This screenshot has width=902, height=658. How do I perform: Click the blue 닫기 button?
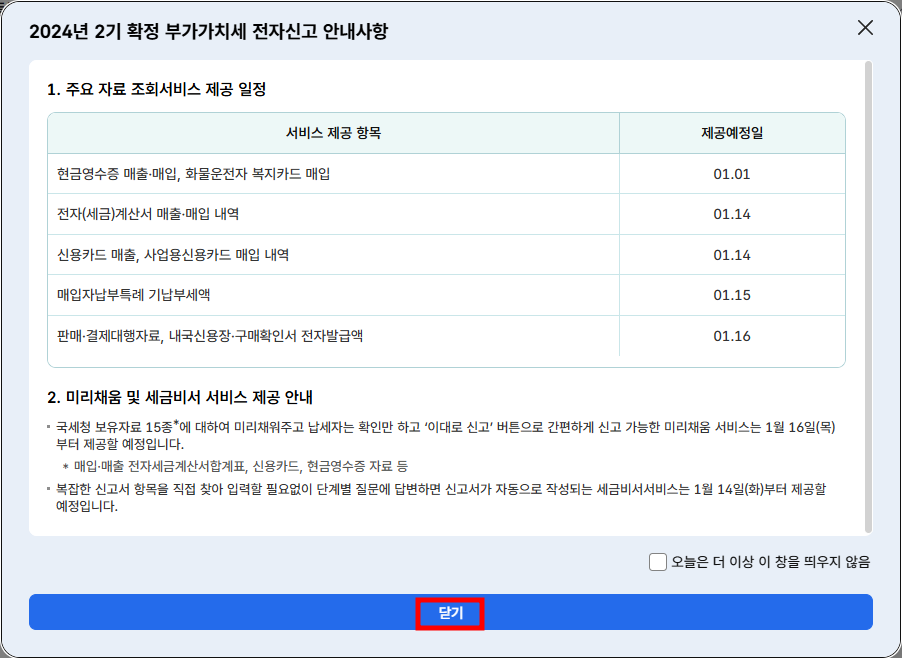tap(450, 613)
